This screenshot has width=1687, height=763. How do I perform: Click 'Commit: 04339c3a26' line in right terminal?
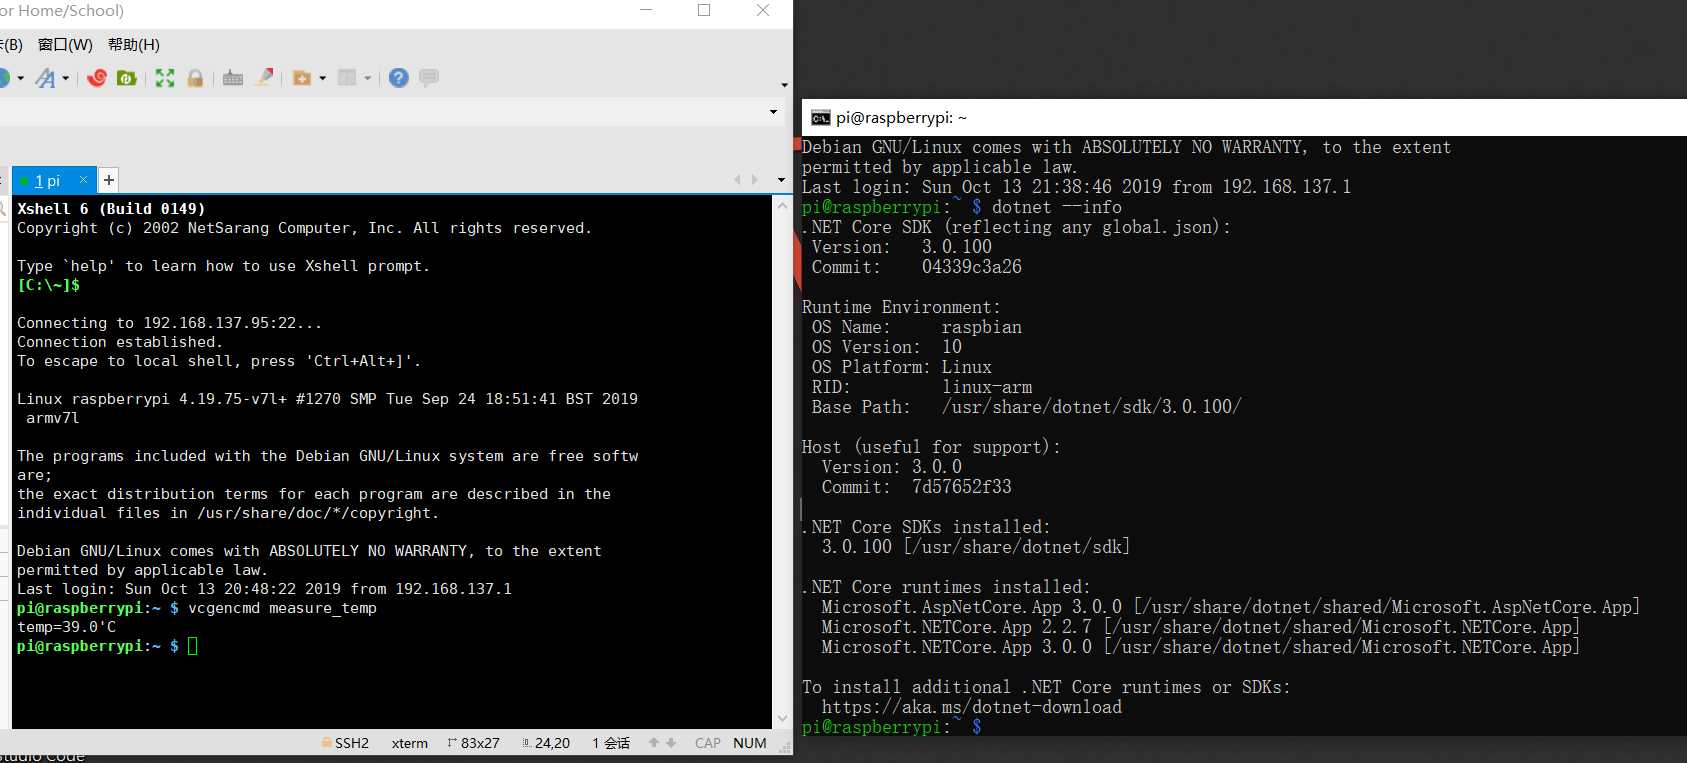(x=917, y=267)
